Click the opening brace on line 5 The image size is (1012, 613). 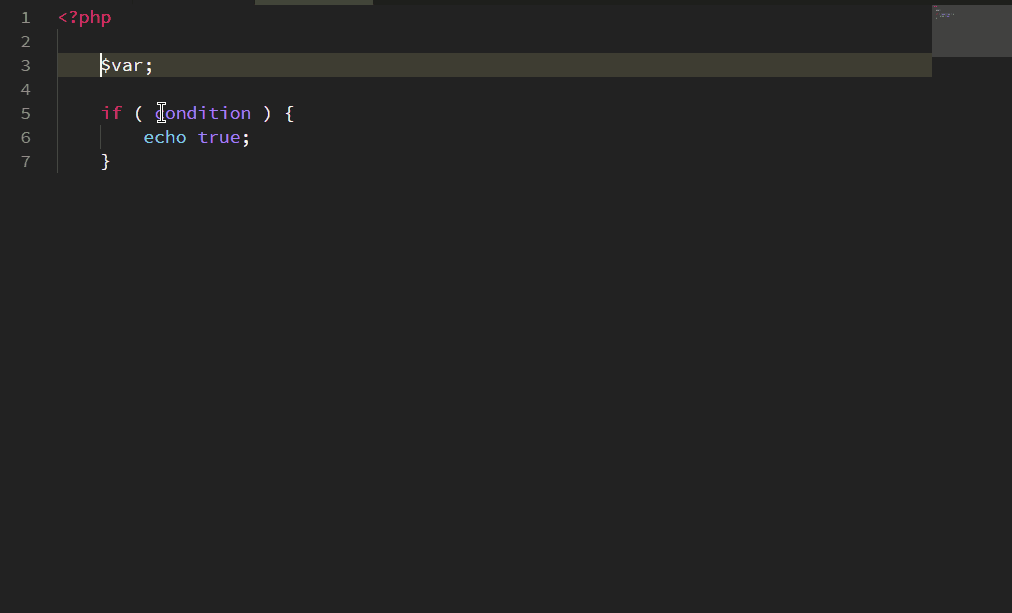(288, 113)
